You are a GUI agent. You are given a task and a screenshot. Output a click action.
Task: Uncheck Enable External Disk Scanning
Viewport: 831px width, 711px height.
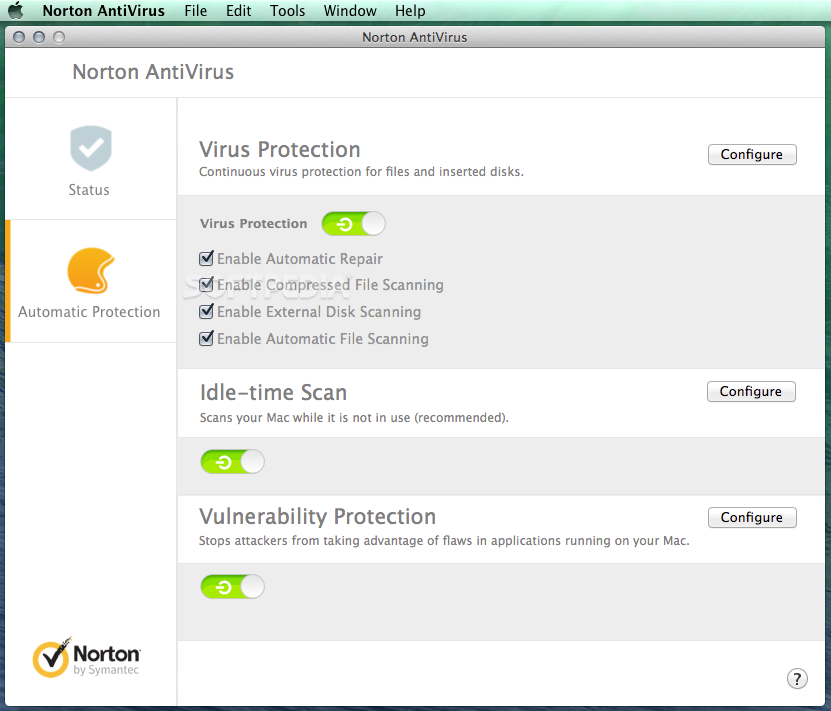pyautogui.click(x=207, y=312)
